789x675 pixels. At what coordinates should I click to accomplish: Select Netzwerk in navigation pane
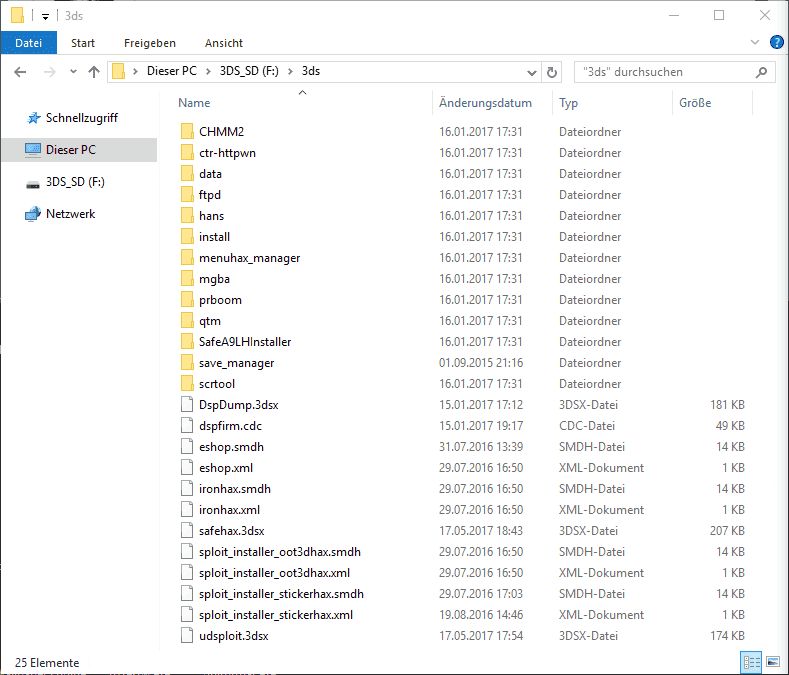[70, 214]
